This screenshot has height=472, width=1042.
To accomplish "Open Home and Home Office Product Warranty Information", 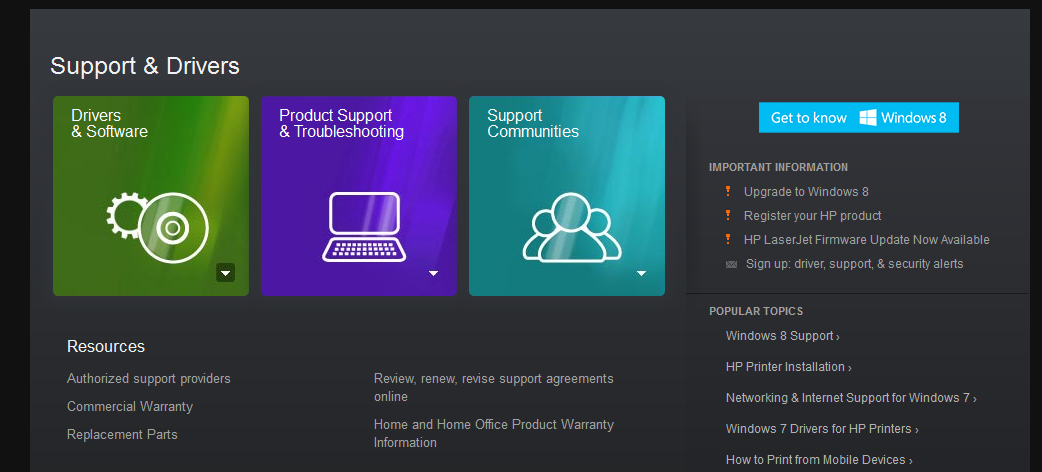I will click(494, 433).
